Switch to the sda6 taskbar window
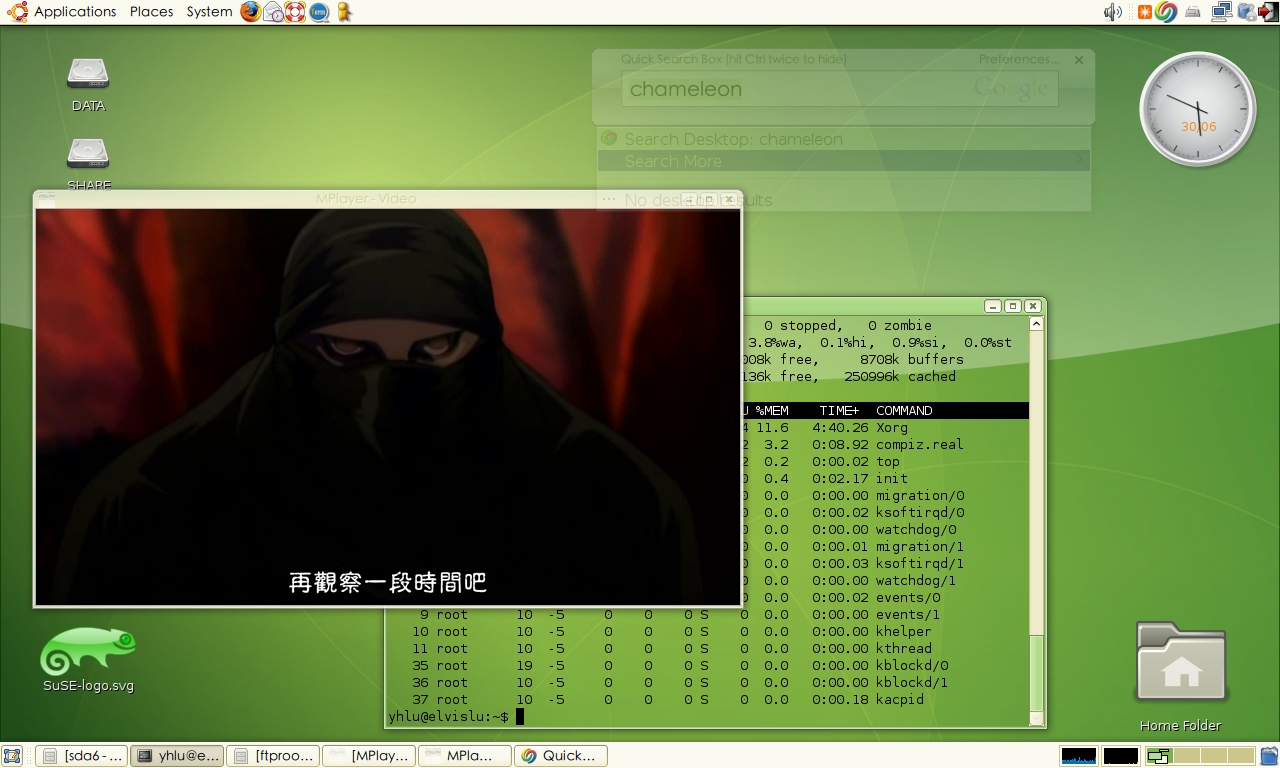This screenshot has height=768, width=1280. pos(82,756)
